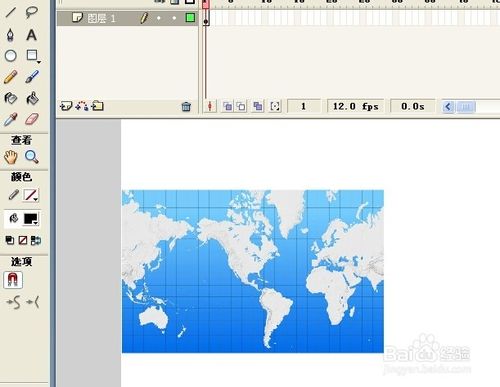500x387 pixels.
Task: Toggle the Snap to Objects magnet
Action: [x=13, y=279]
